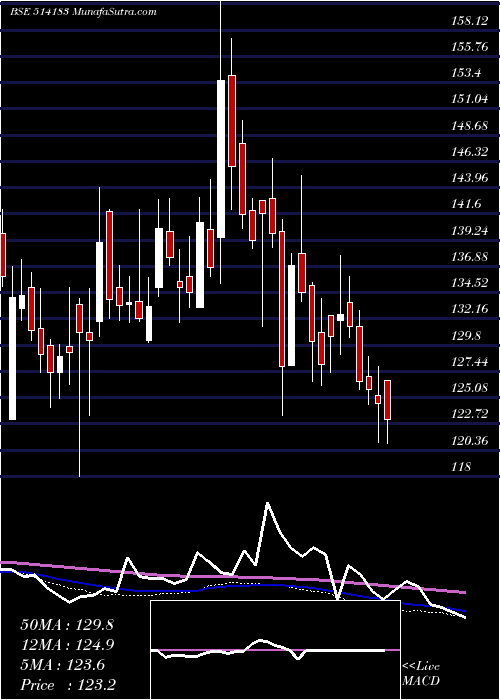Click the 118 axis value
This screenshot has width=500, height=700.
click(461, 467)
